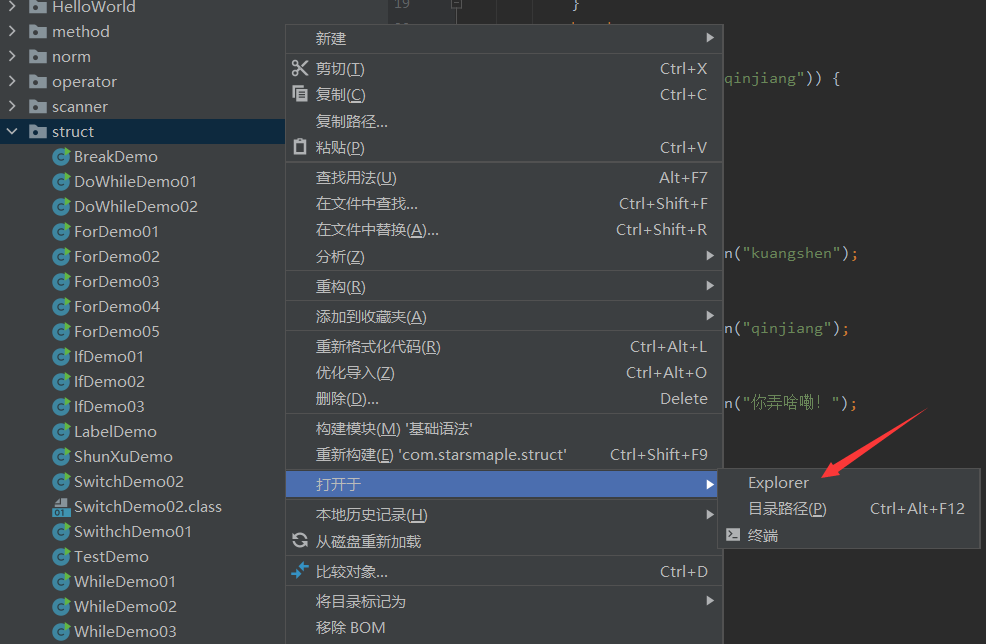Choose 在文件中查找... menu entry
Image resolution: width=986 pixels, height=644 pixels.
click(504, 204)
